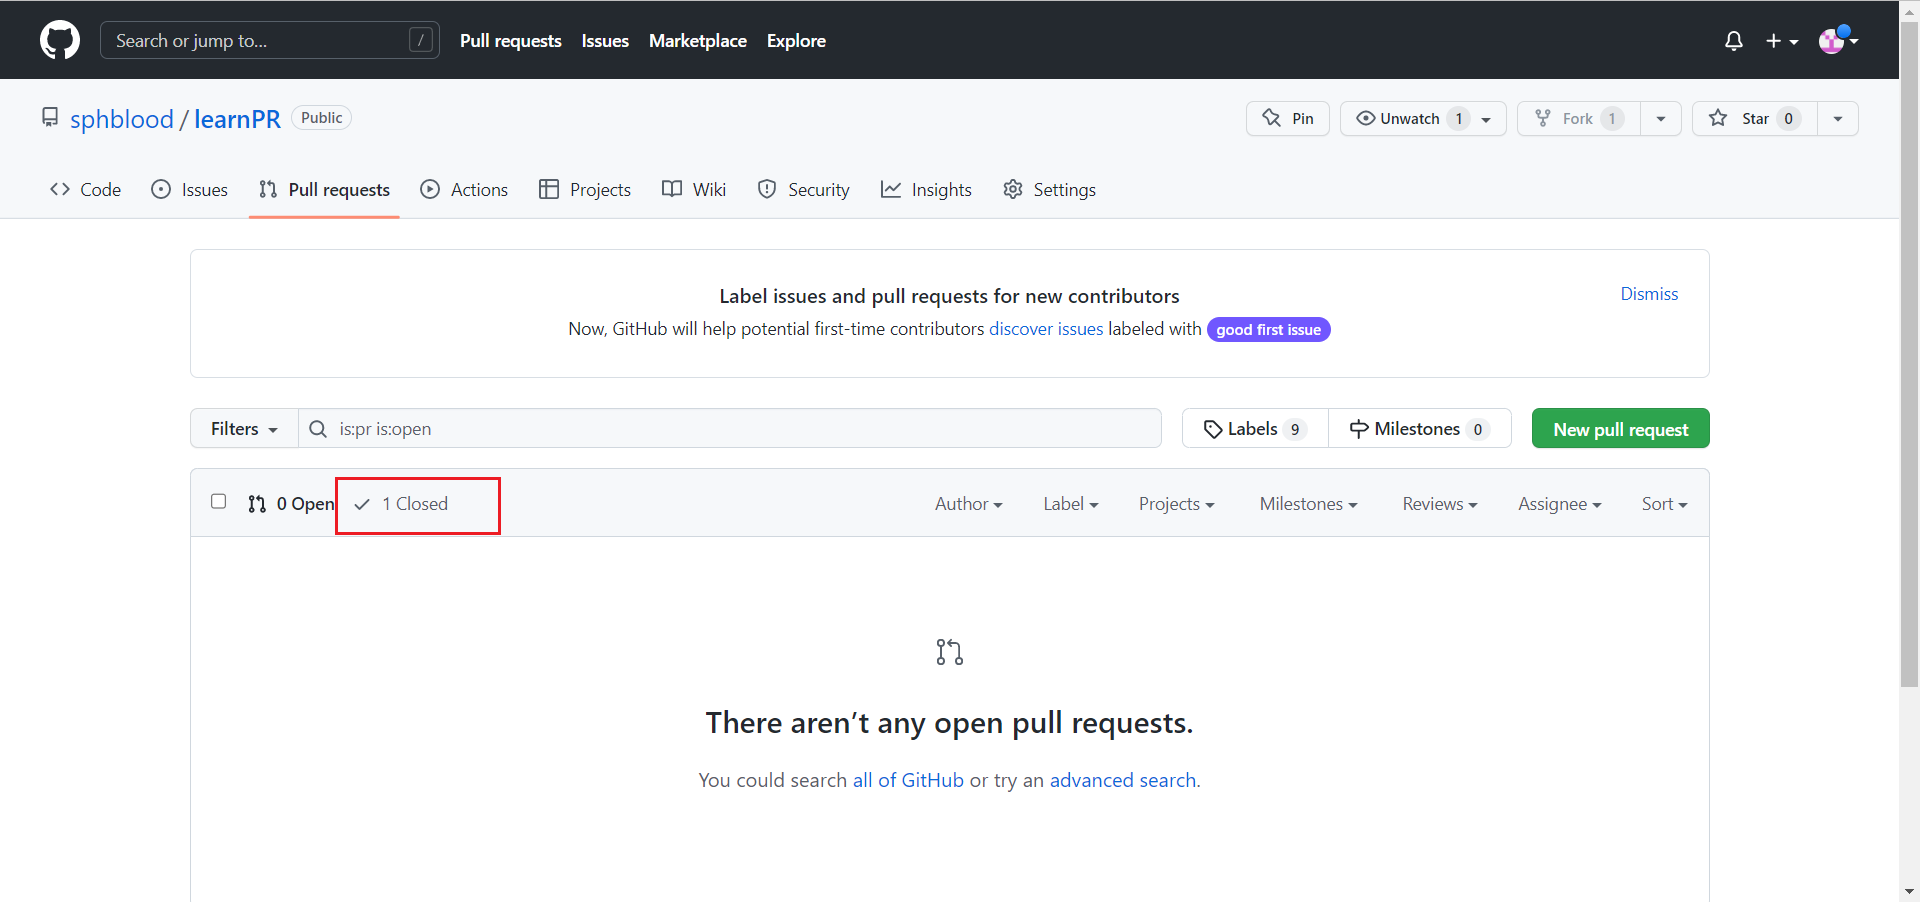Screen dimensions: 1920x902
Task: Show the 0 Open pull requests
Action: click(291, 504)
